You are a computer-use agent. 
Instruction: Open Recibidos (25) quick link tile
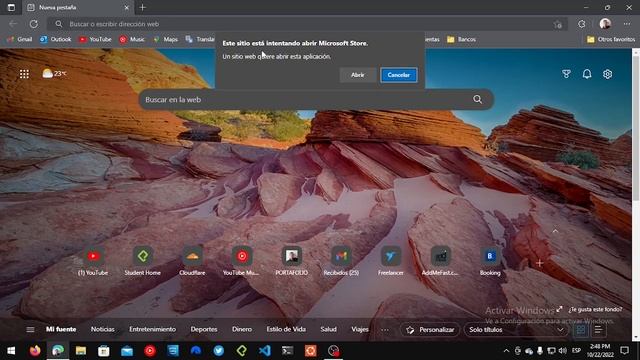tap(341, 261)
